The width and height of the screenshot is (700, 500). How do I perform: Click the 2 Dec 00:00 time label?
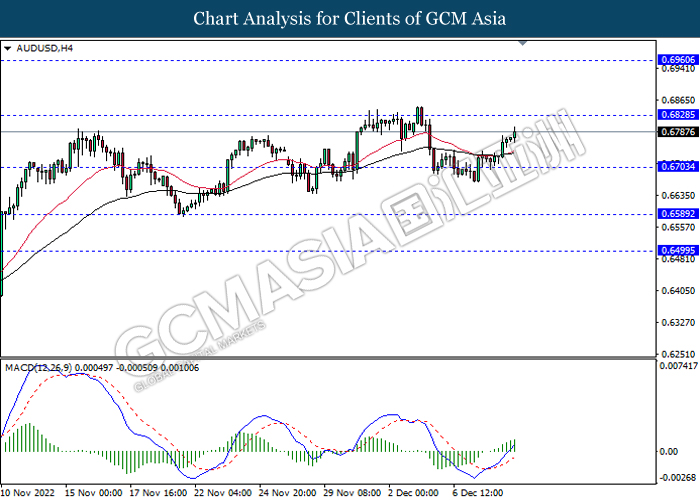(x=413, y=493)
